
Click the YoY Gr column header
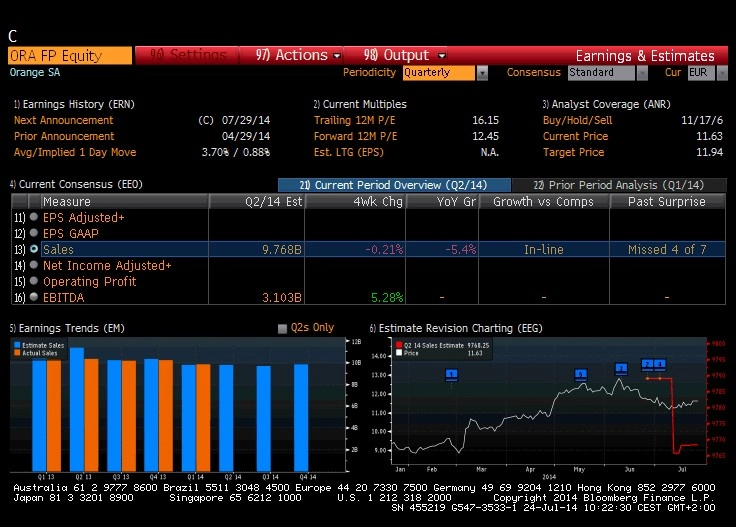[x=442, y=202]
